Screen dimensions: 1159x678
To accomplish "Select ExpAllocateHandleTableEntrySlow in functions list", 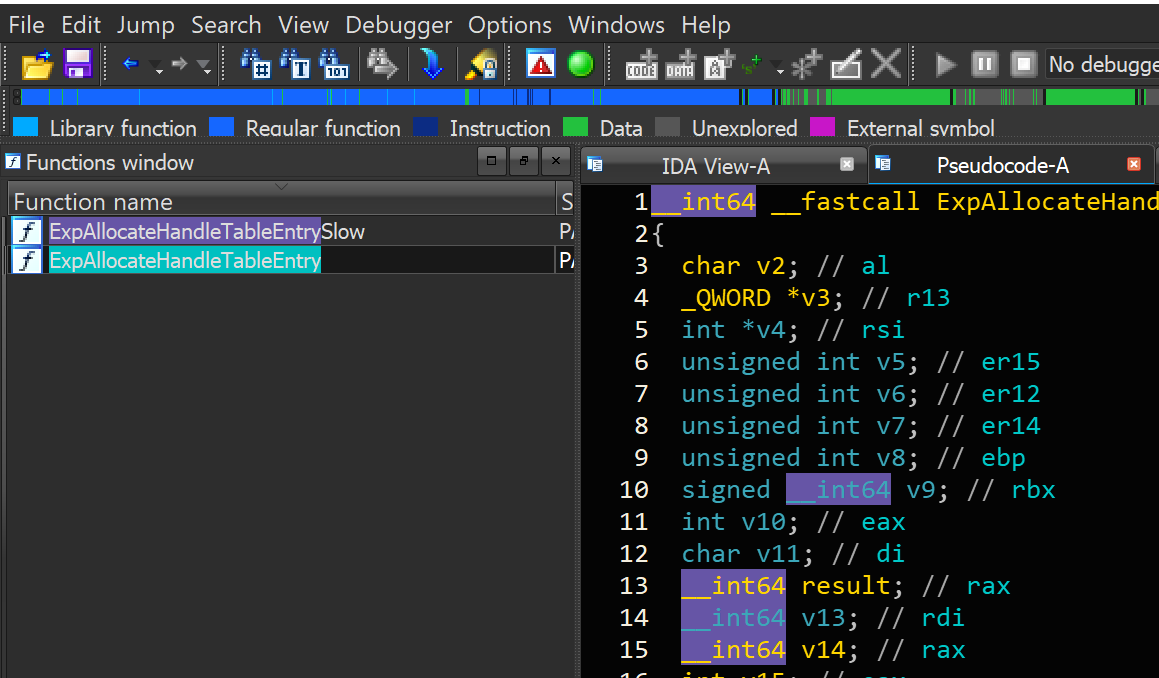I will point(207,231).
